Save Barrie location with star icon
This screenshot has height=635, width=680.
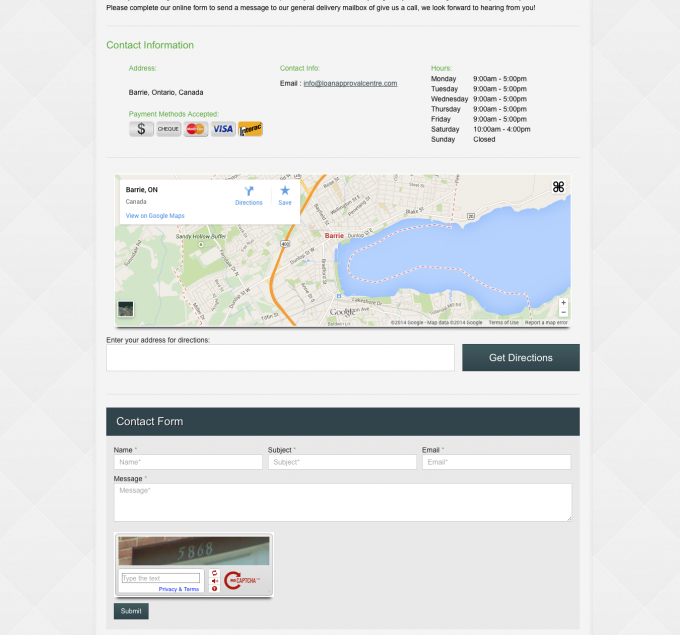tap(285, 191)
